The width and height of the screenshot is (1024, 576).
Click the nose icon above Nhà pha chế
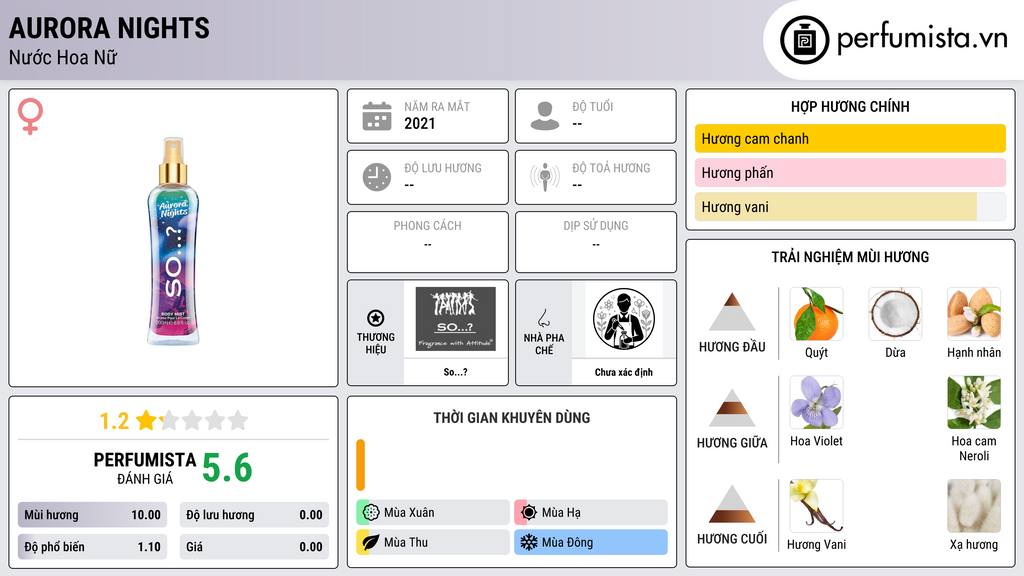(543, 318)
